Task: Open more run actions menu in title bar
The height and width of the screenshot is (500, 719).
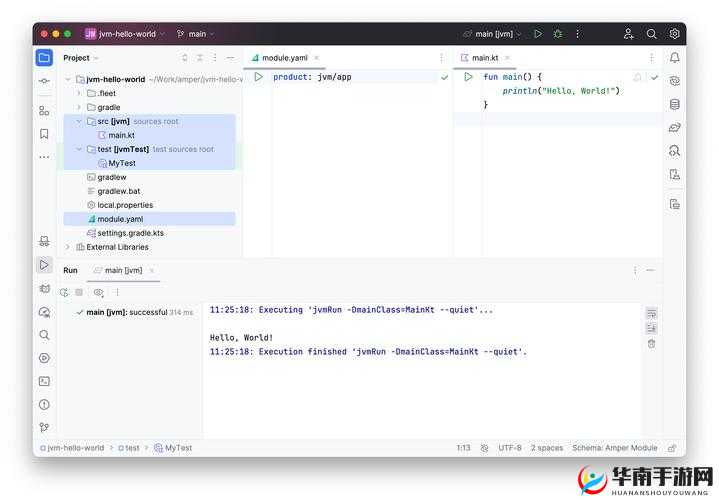Action: [x=577, y=34]
